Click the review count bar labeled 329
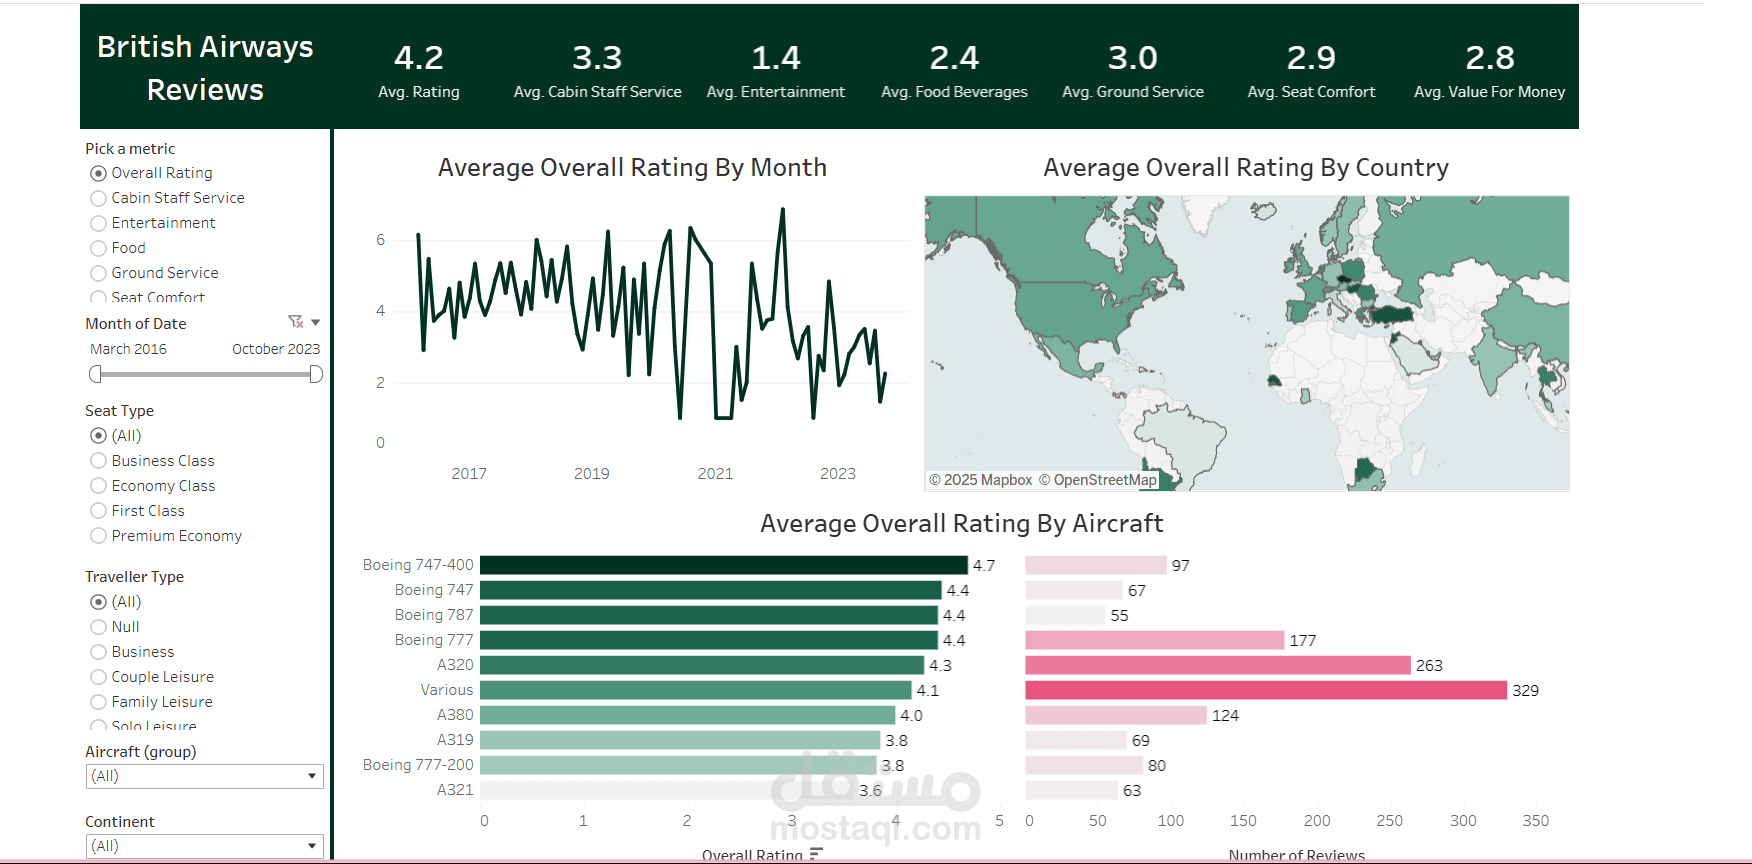This screenshot has width=1752, height=864. coord(1266,690)
